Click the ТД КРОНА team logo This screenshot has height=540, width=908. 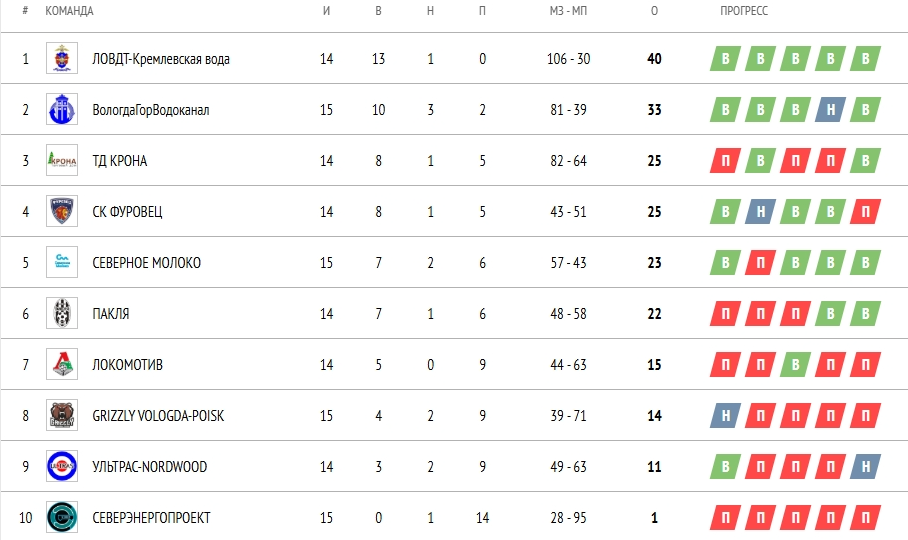coord(62,160)
